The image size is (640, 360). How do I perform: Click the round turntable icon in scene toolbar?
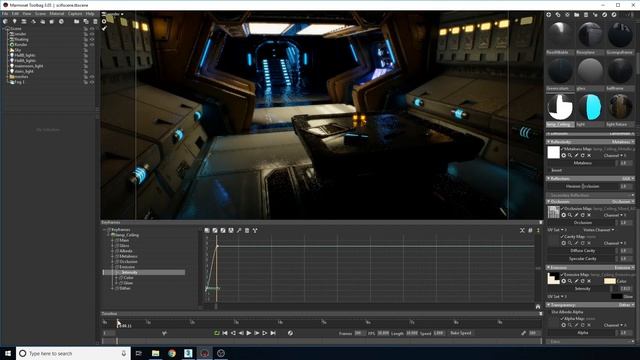[x=61, y=21]
